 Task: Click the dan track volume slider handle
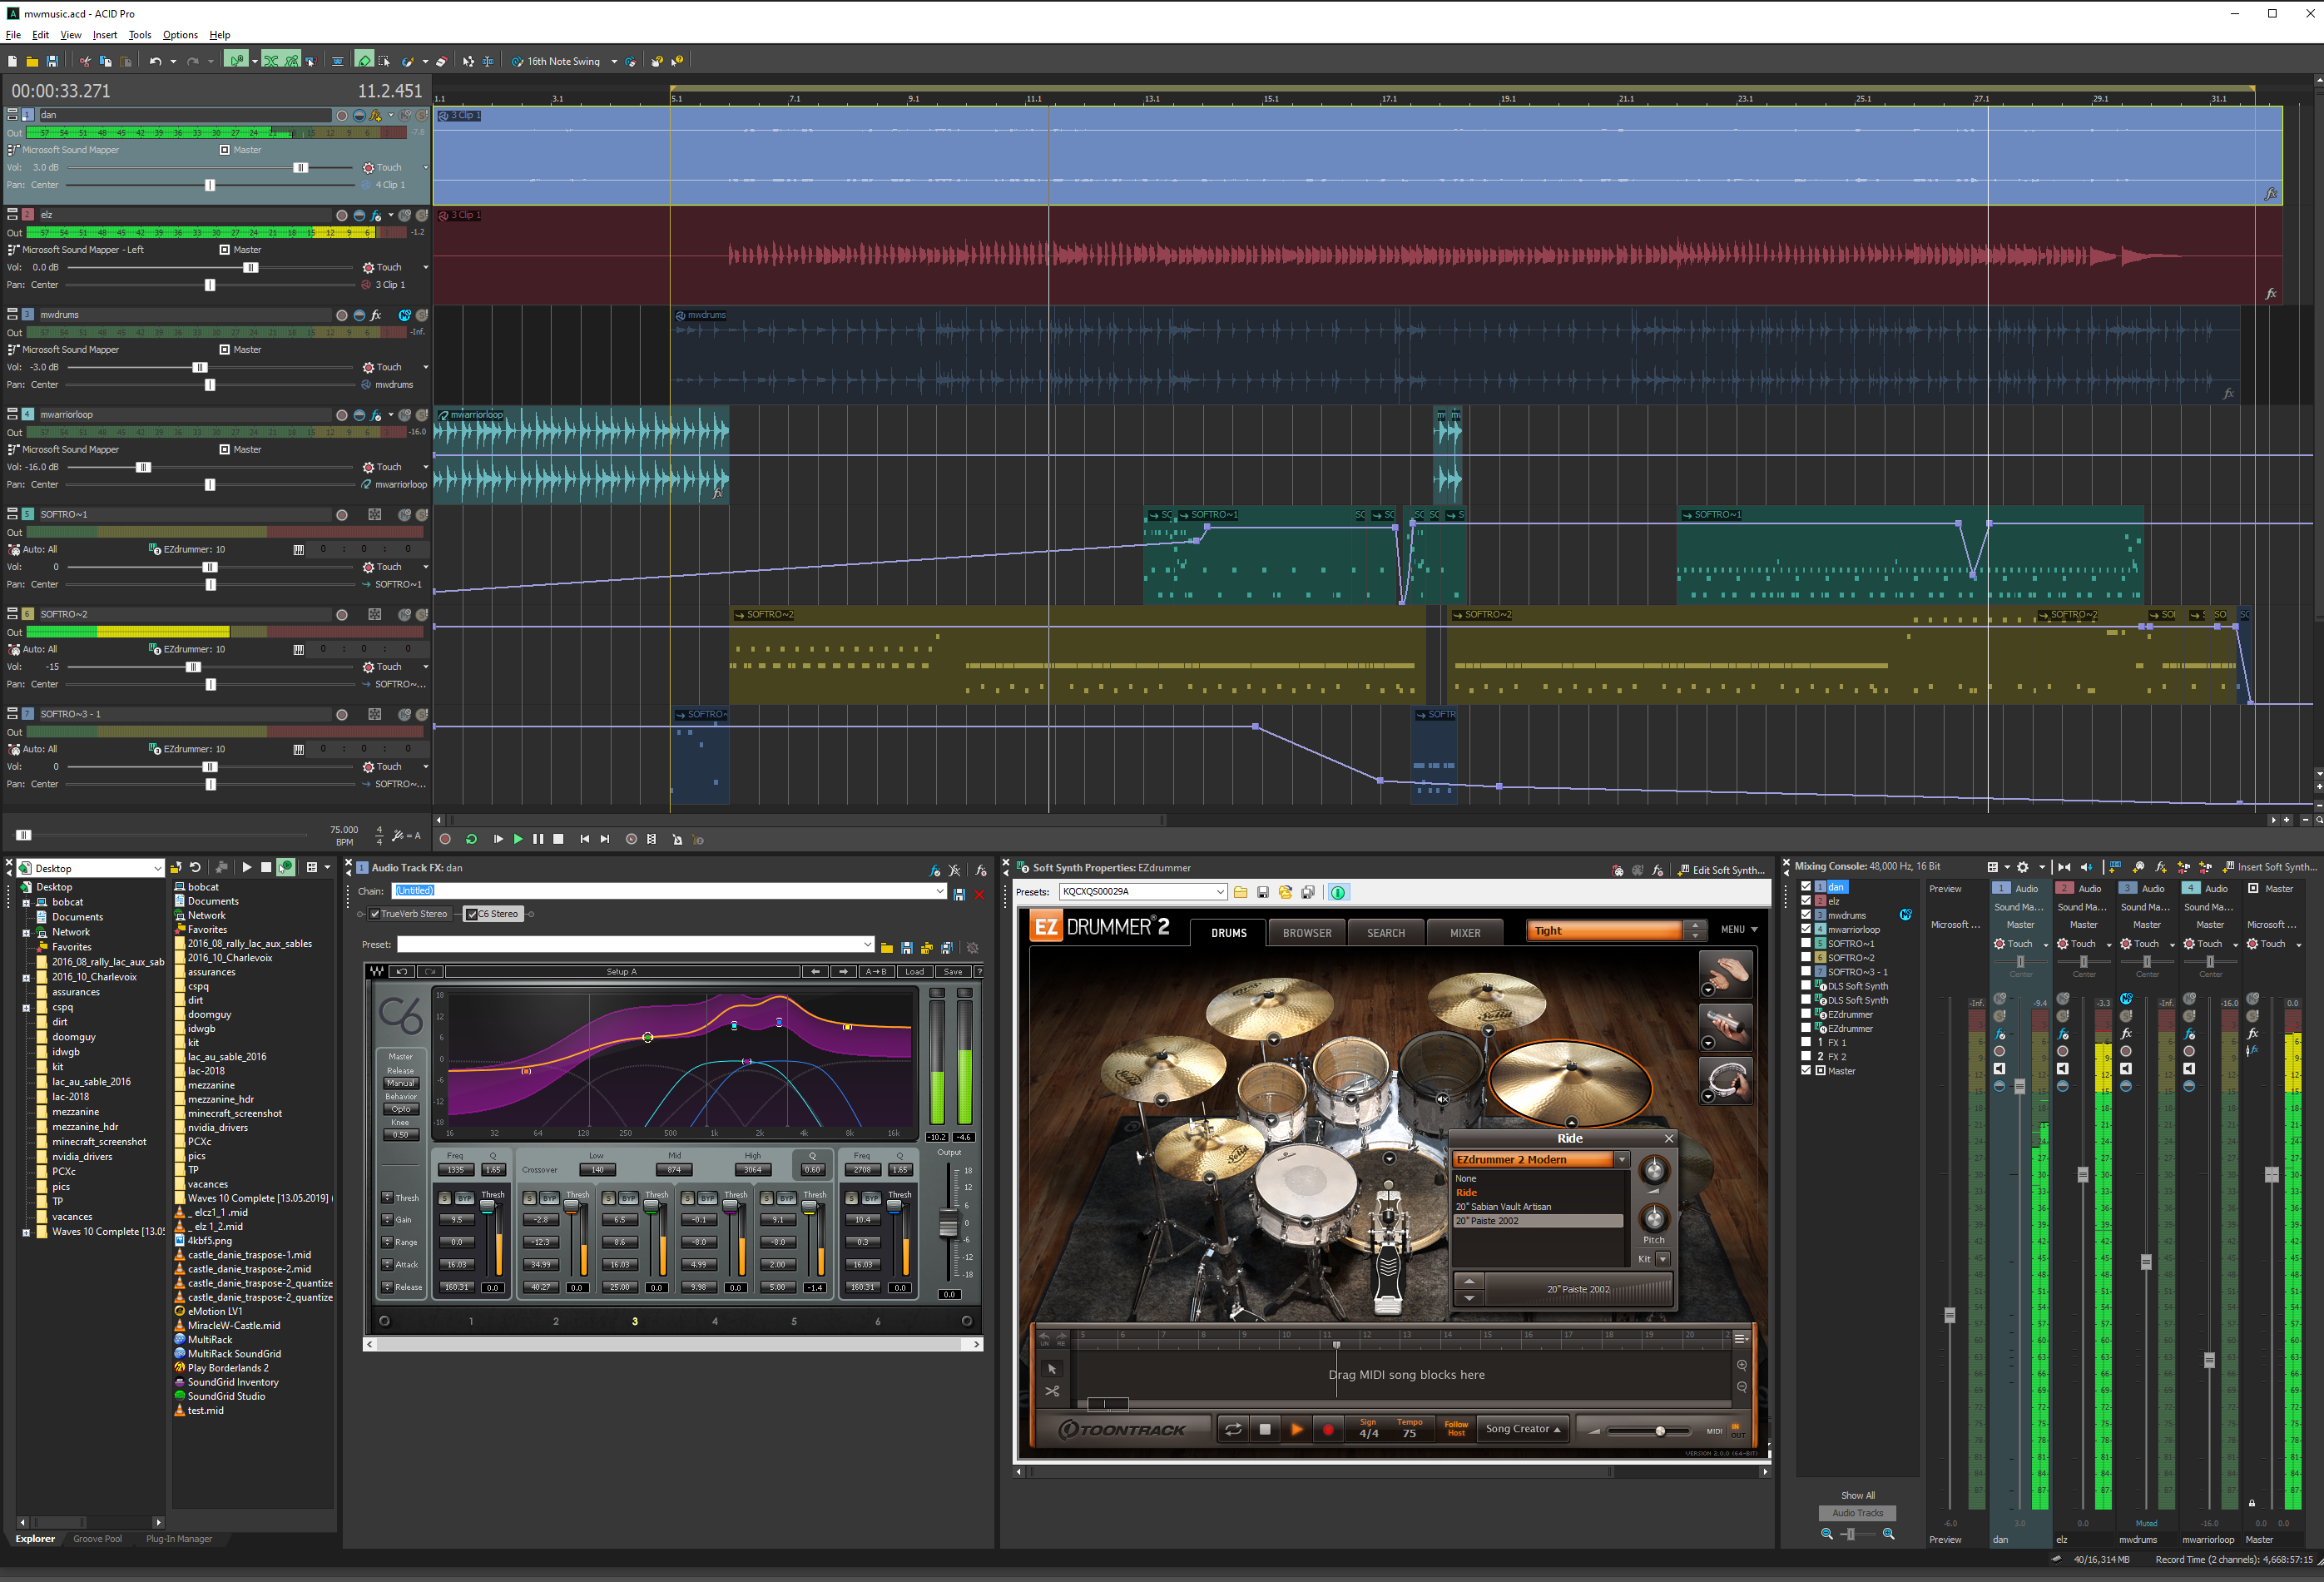[300, 168]
